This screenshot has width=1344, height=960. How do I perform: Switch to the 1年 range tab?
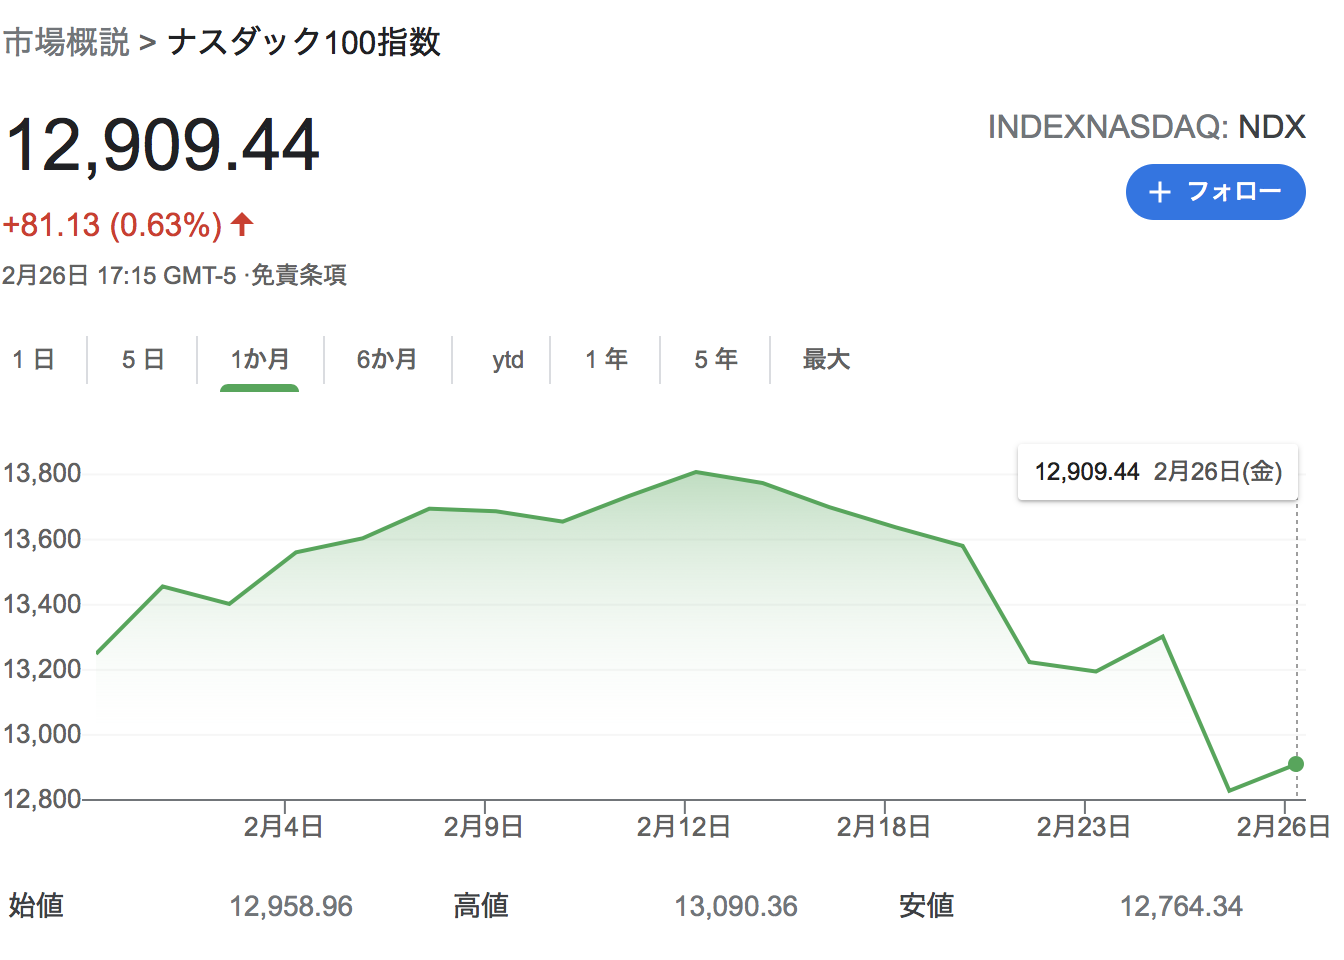click(x=606, y=359)
